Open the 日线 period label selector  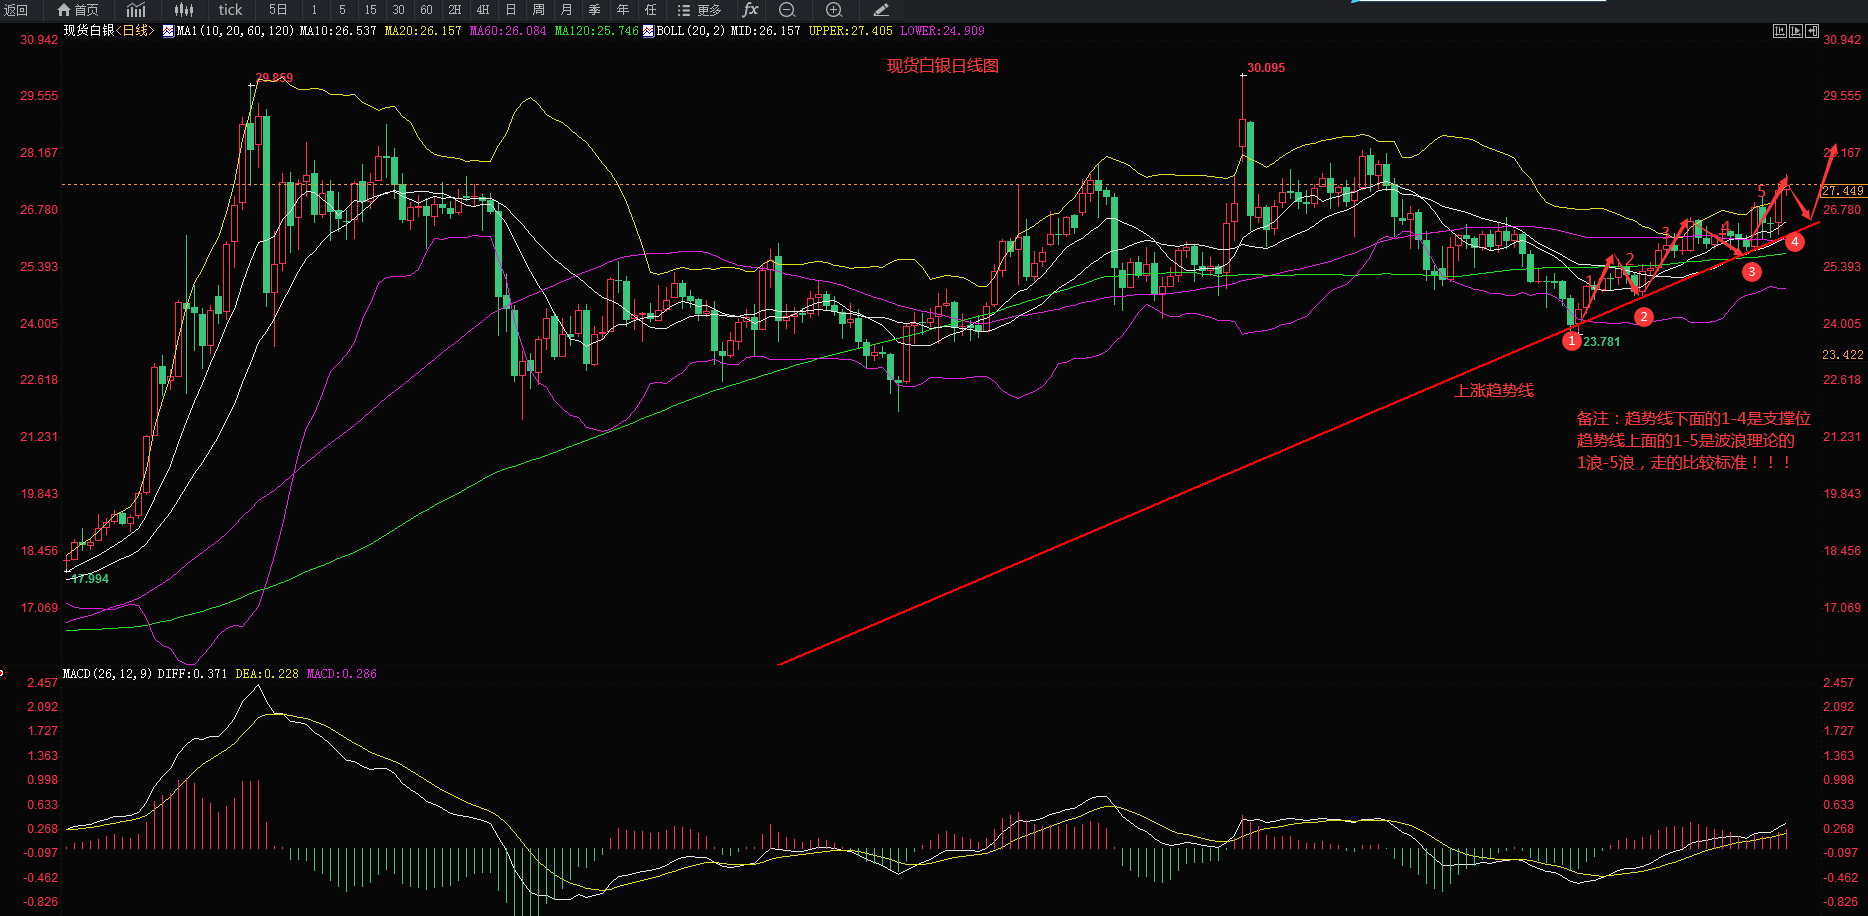pos(134,31)
